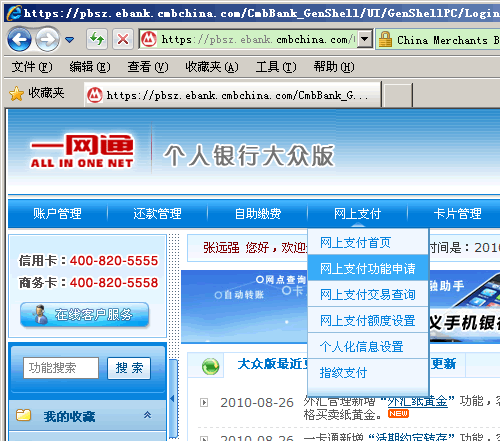Click the security padlock icon
Viewport: 500px width, 441px height.
tap(385, 39)
